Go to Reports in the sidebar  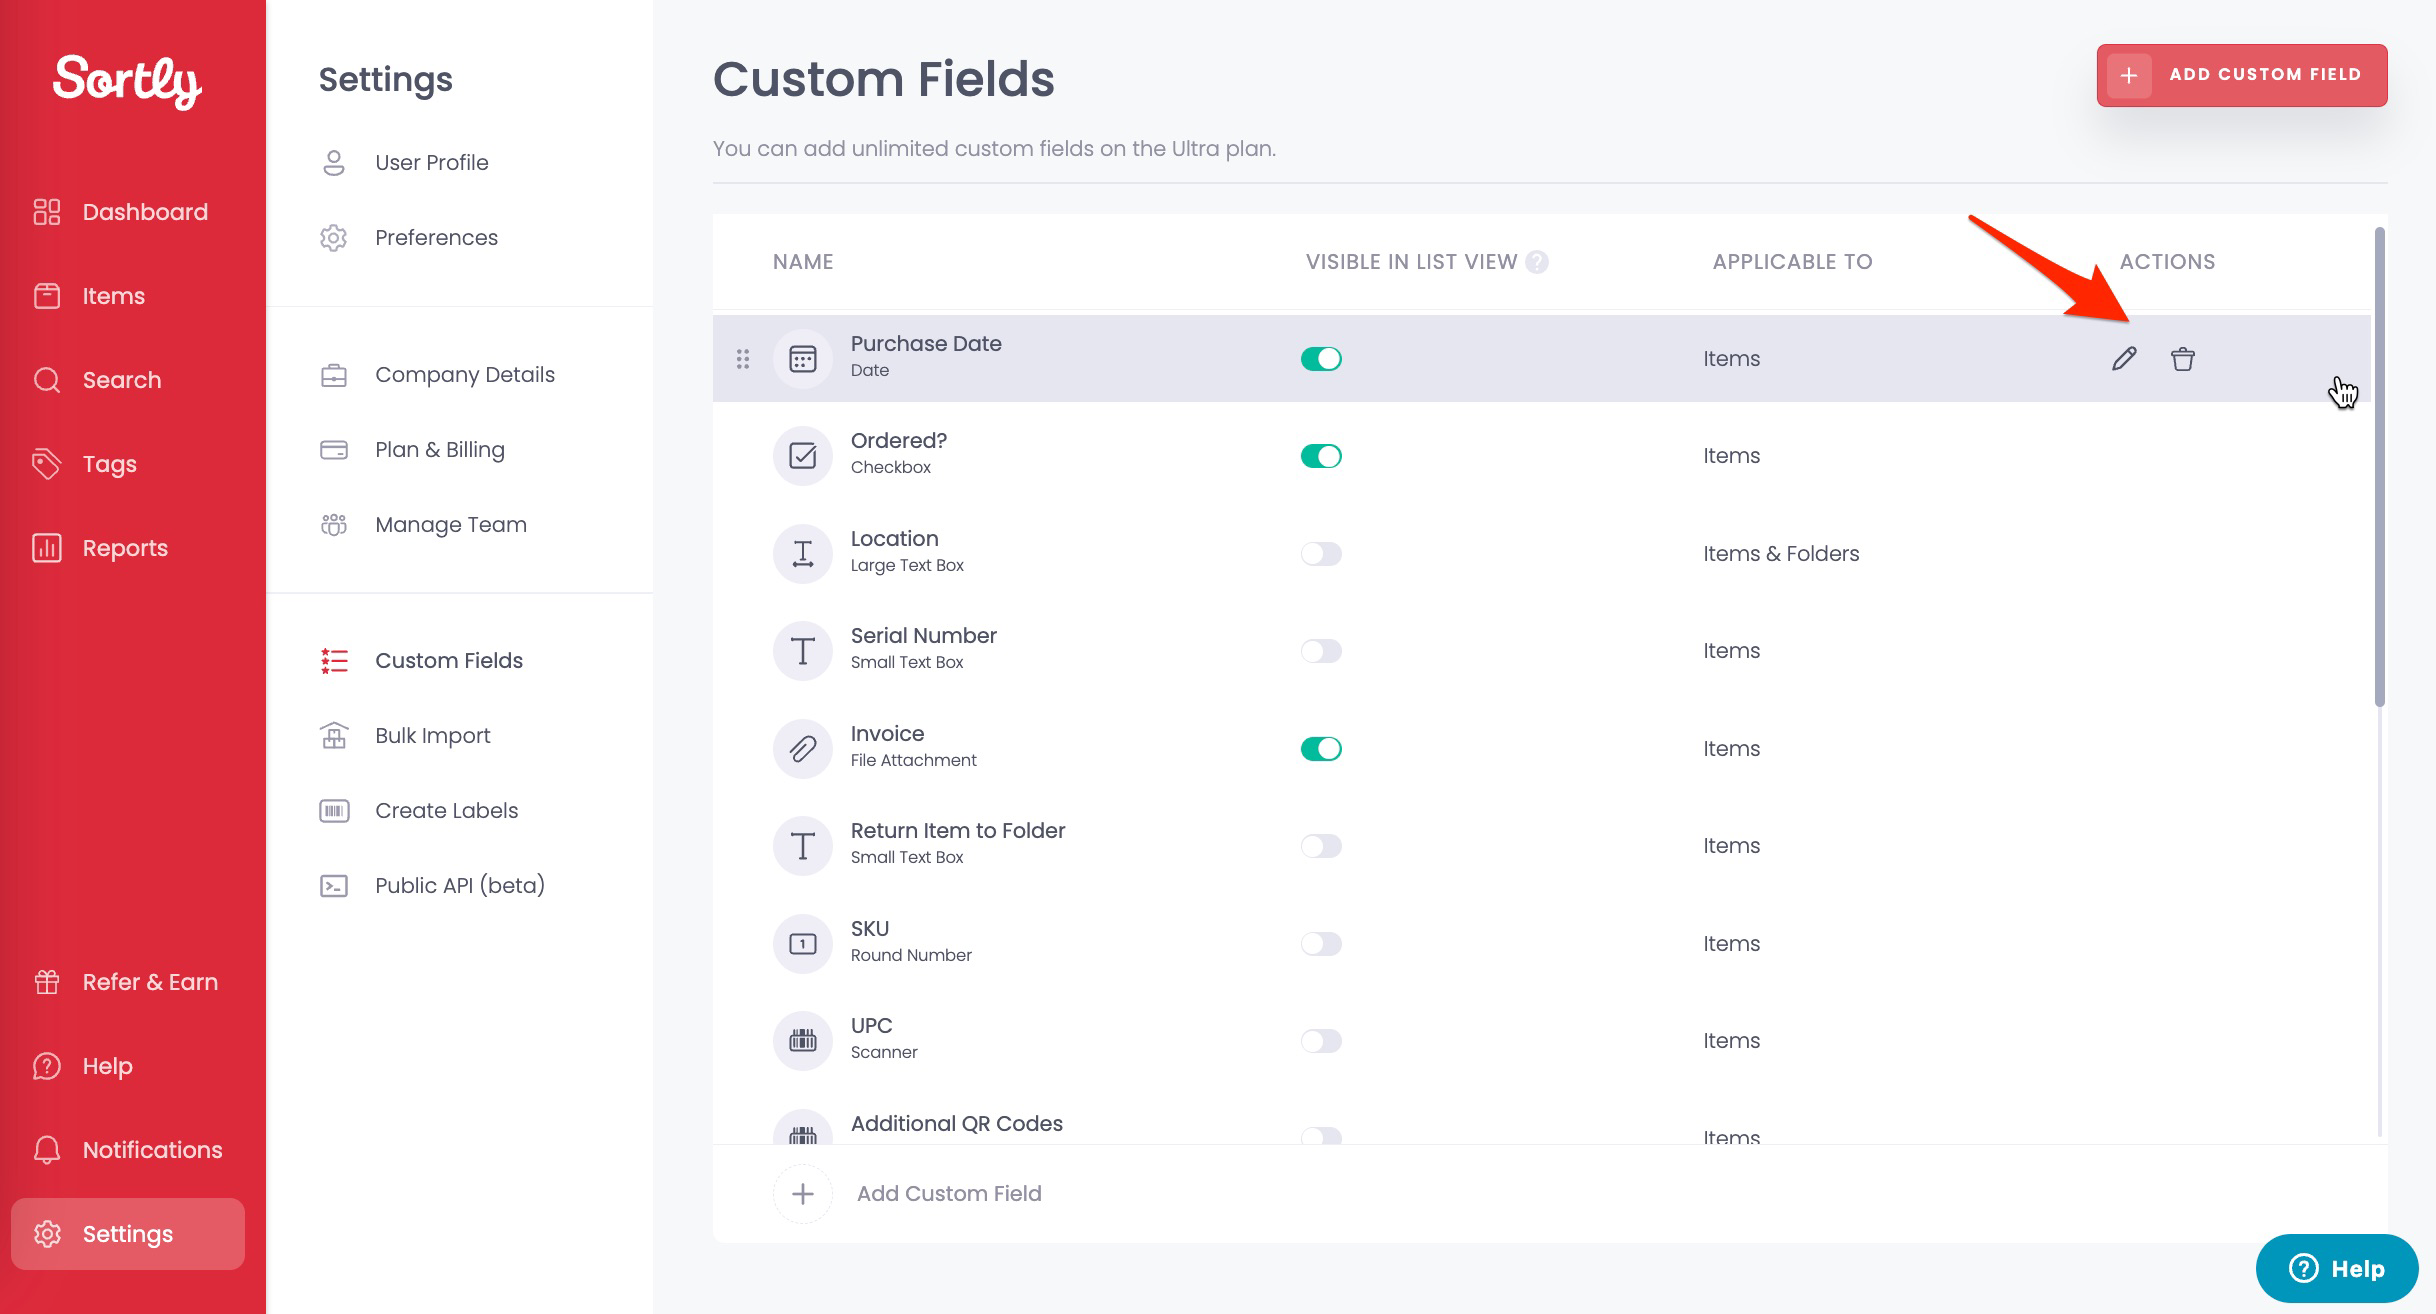tap(124, 548)
